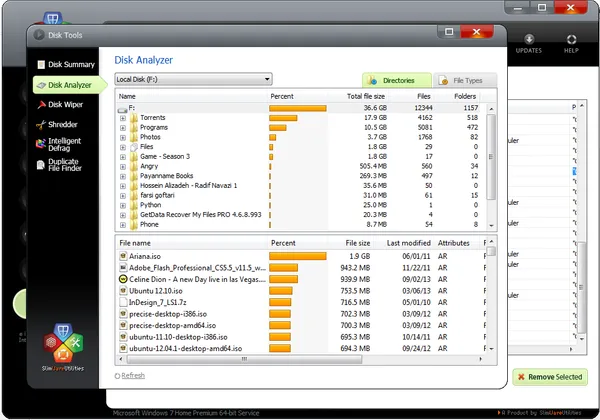Expand the Files folder node

click(123, 147)
